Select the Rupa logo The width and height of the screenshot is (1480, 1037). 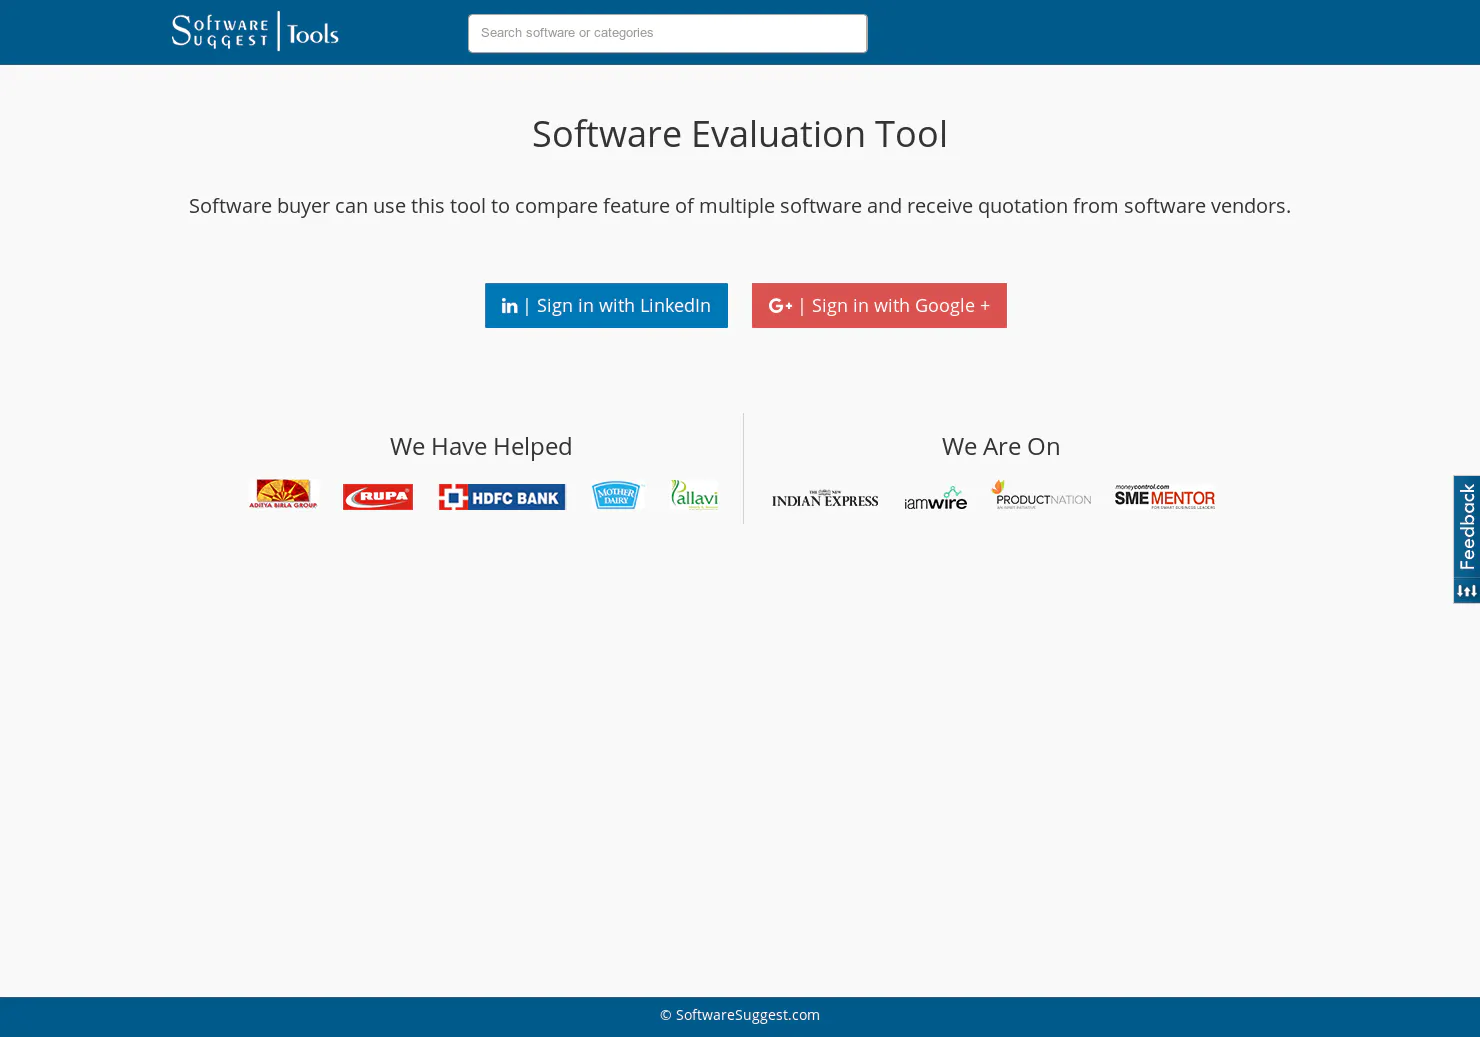378,496
